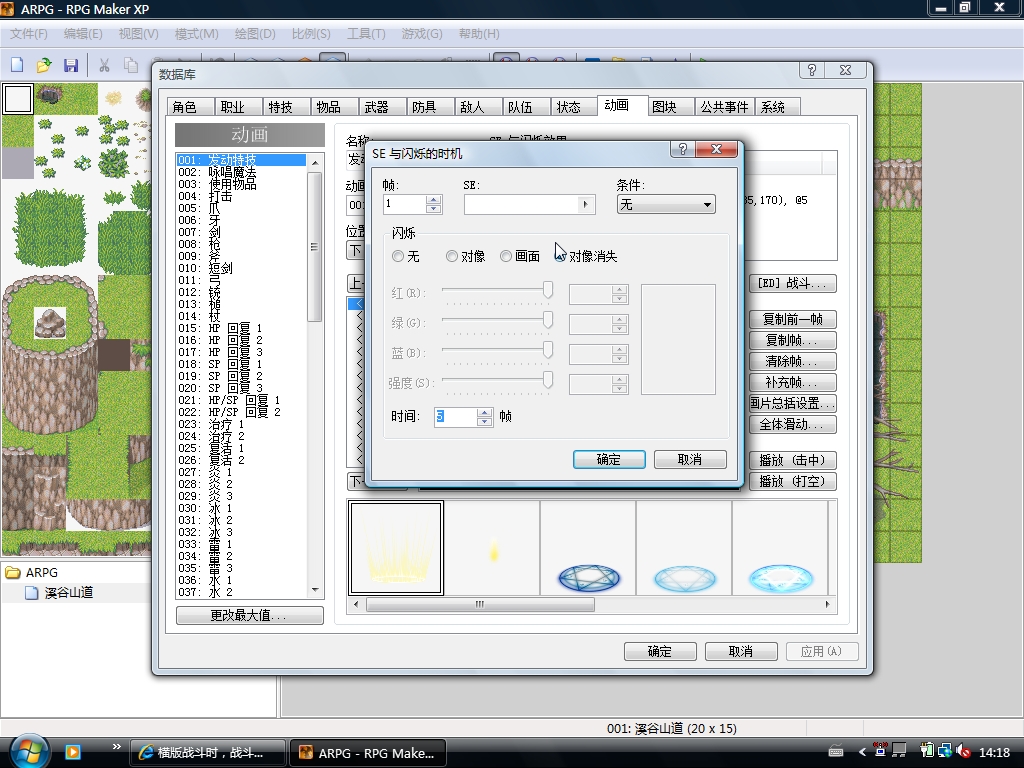Click the network globe tray icon
The image size is (1024, 768).
pyautogui.click(x=945, y=752)
